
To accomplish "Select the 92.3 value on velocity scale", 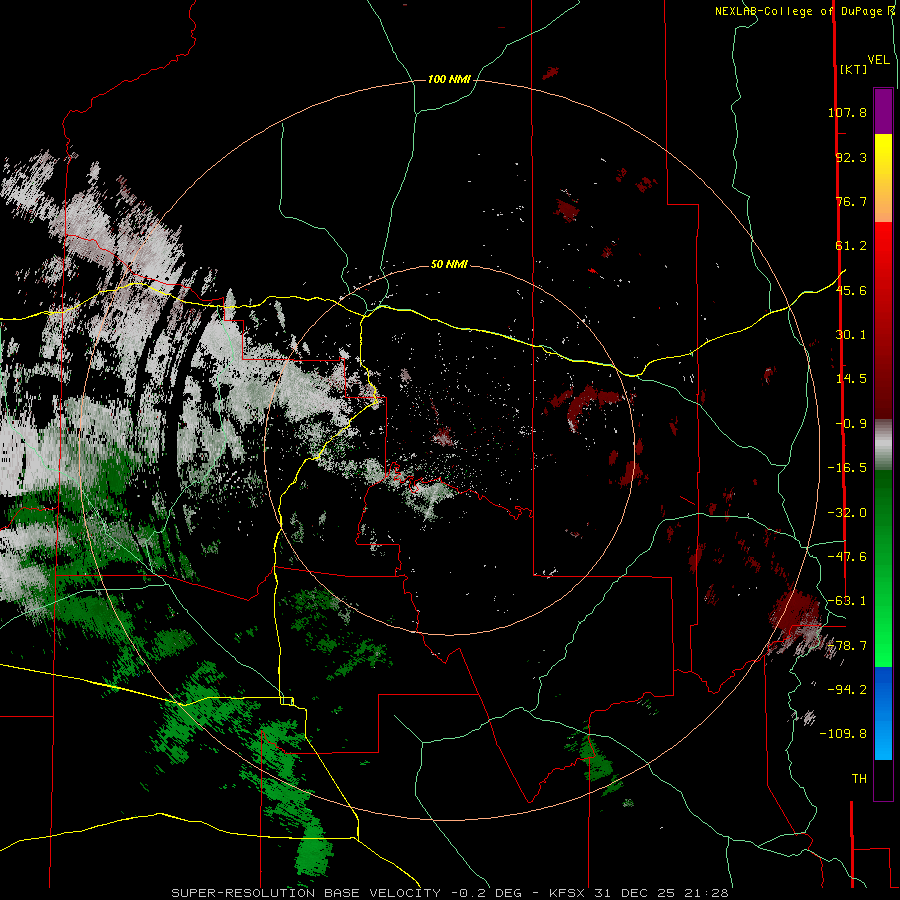I will (851, 157).
